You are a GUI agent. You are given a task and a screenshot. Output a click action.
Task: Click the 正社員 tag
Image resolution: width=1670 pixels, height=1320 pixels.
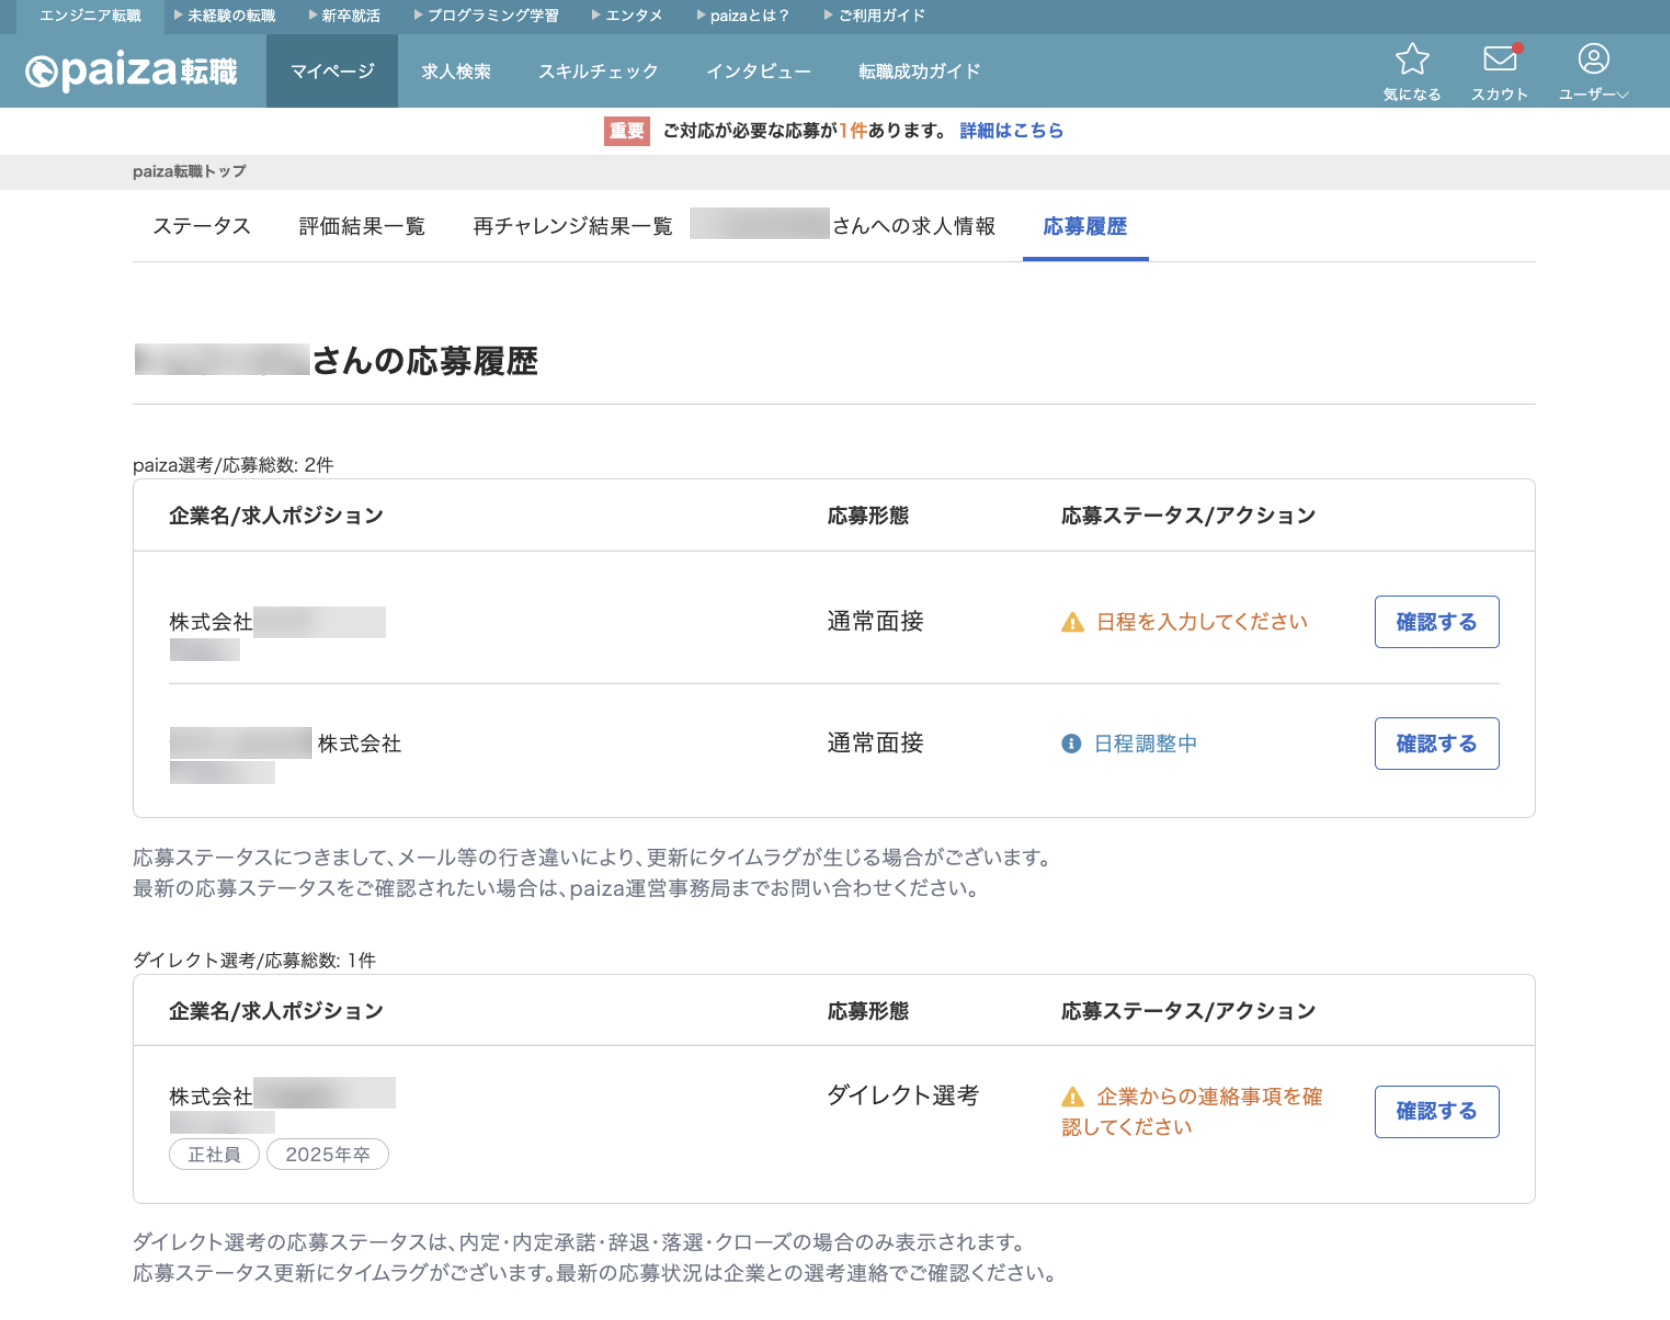[x=214, y=1154]
